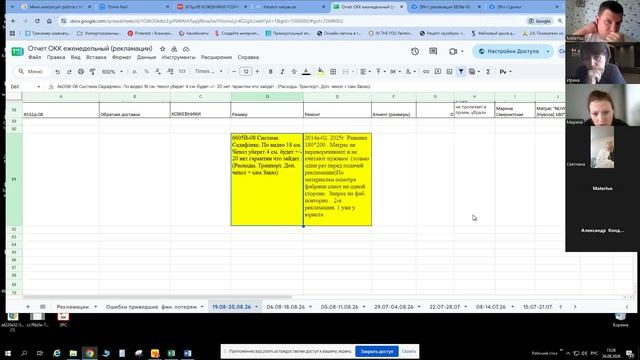Click the font size field showing 12

coord(246,71)
